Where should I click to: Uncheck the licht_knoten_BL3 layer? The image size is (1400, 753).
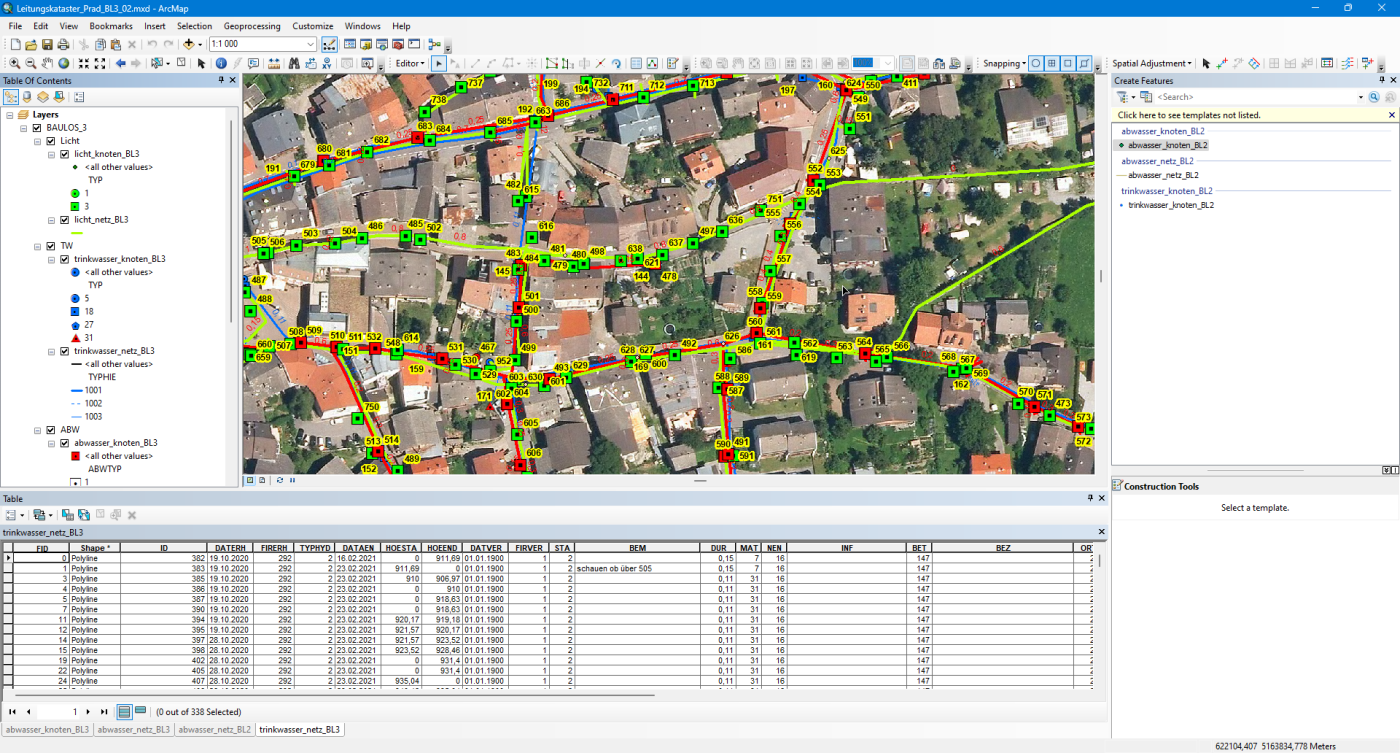coord(65,154)
